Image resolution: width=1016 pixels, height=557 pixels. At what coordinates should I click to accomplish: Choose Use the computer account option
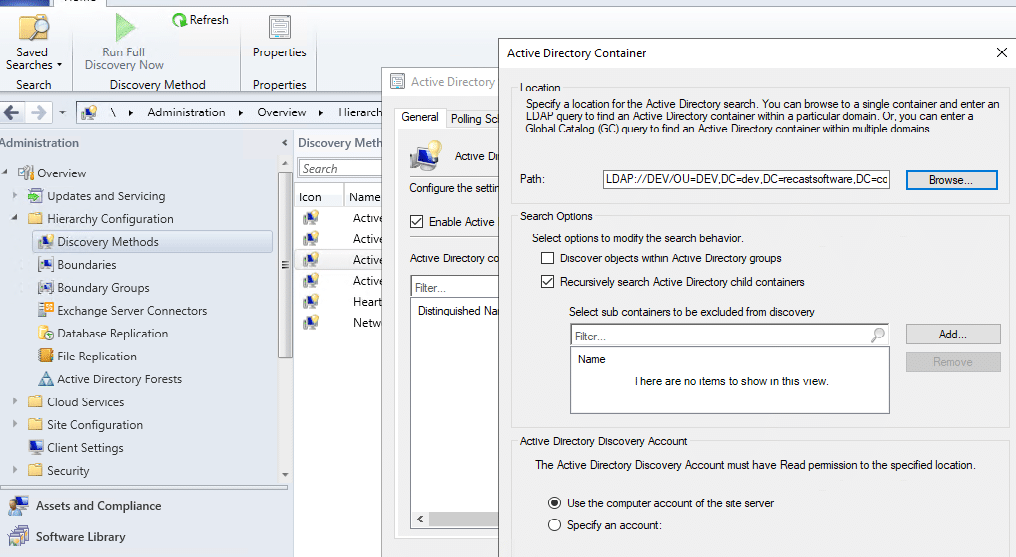pyautogui.click(x=554, y=503)
